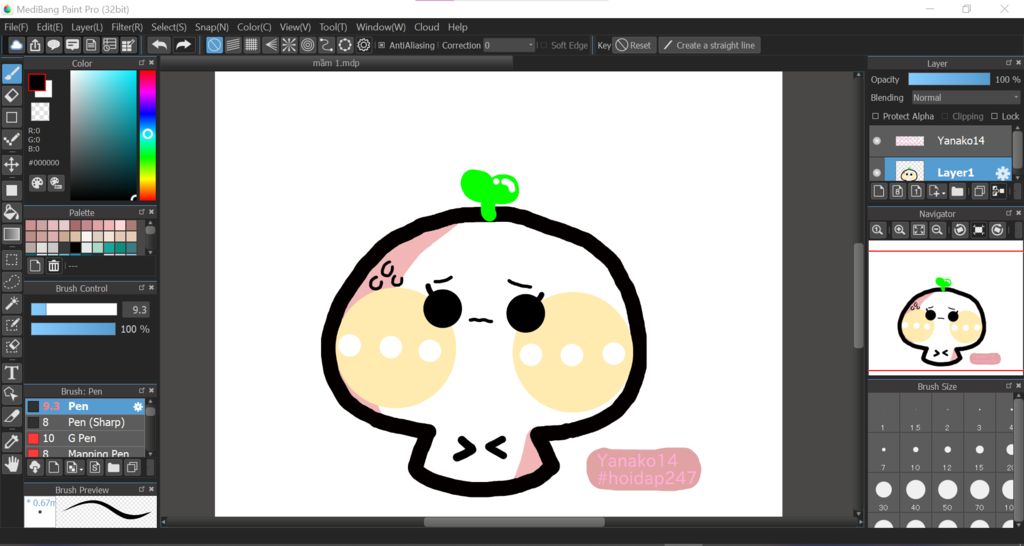Adjust the brush opacity slider 100 %

pos(73,329)
